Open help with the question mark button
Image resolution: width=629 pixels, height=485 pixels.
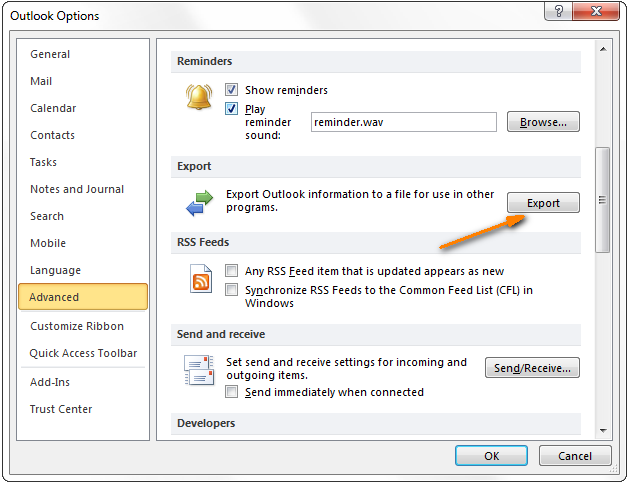click(558, 11)
